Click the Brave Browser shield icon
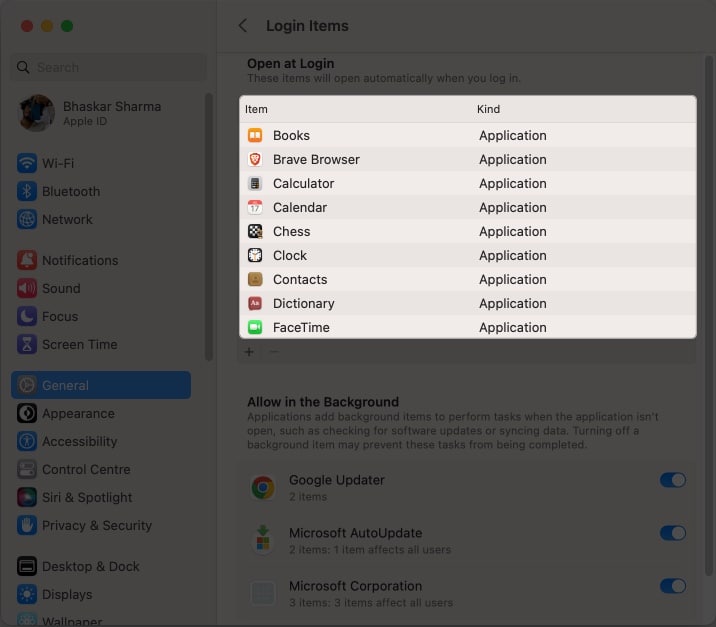 (x=255, y=159)
